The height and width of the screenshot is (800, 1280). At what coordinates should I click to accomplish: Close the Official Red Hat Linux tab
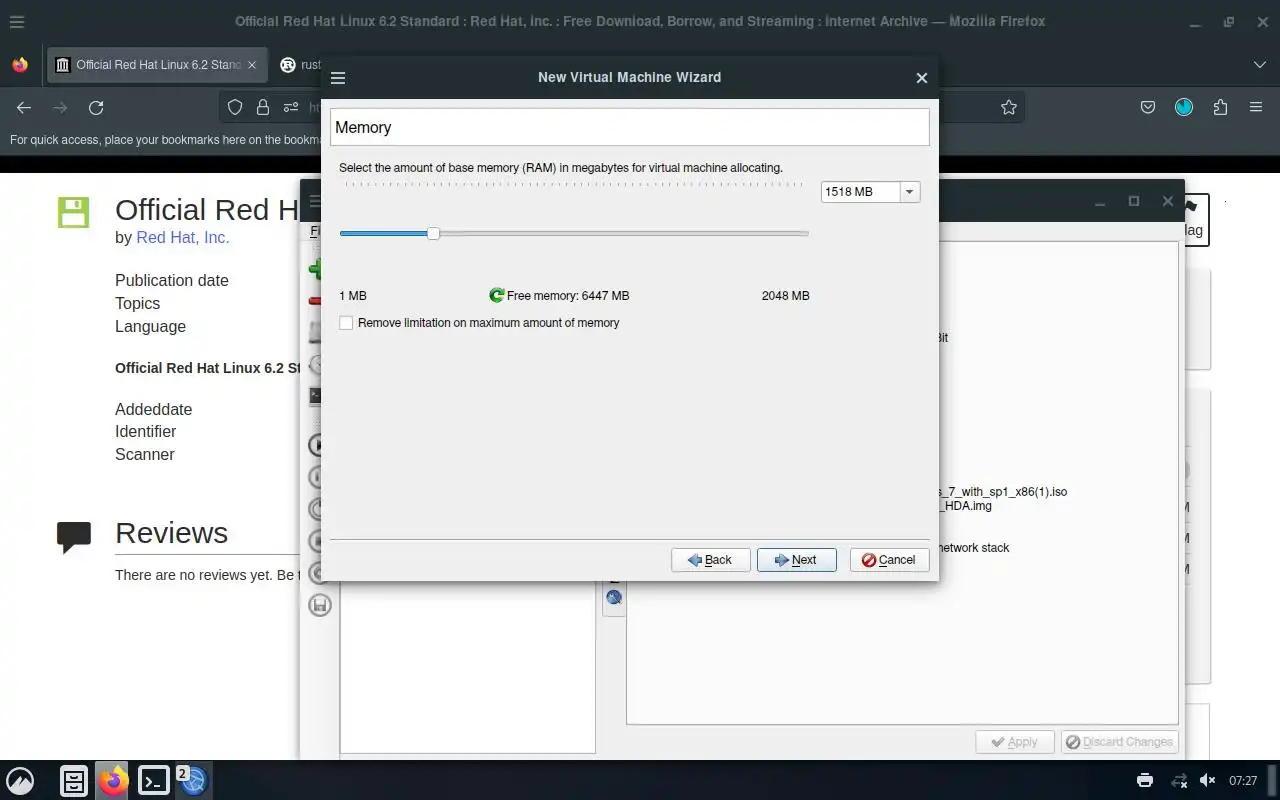tap(252, 64)
